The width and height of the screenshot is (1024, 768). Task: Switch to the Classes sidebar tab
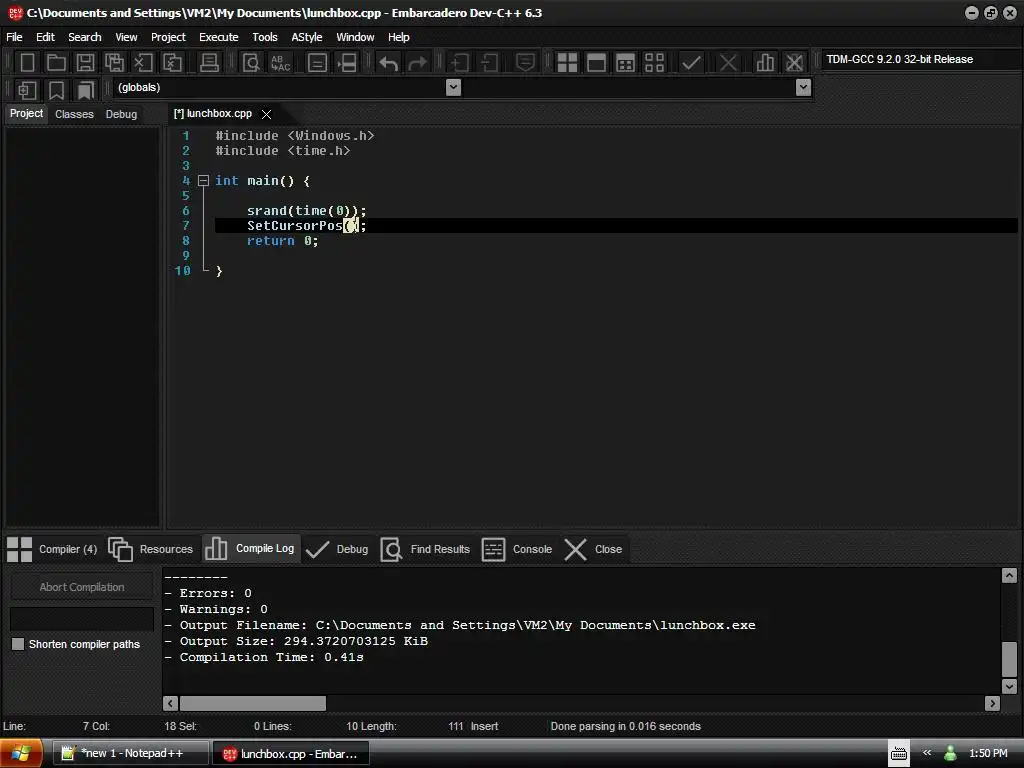click(x=74, y=114)
